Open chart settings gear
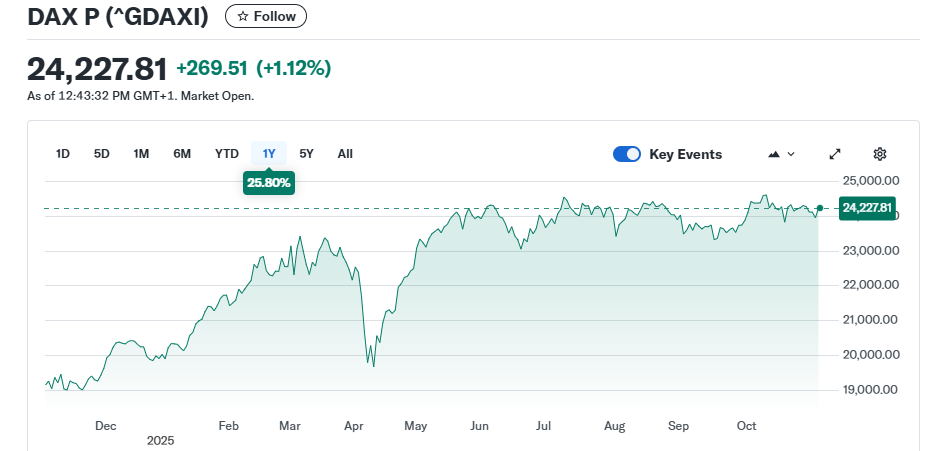Screen dimensions: 932x451 (x=880, y=154)
